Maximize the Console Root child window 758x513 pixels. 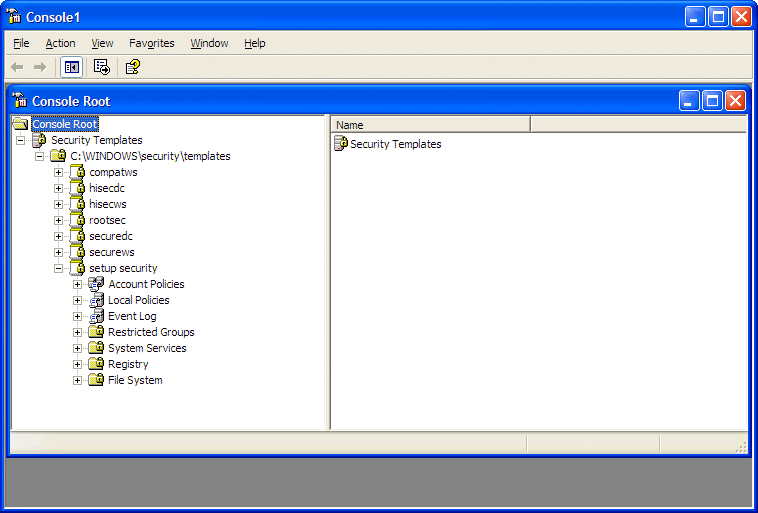click(712, 101)
